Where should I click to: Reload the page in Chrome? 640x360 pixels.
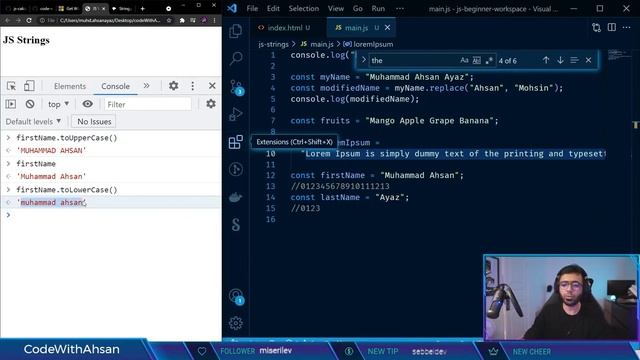(29, 20)
